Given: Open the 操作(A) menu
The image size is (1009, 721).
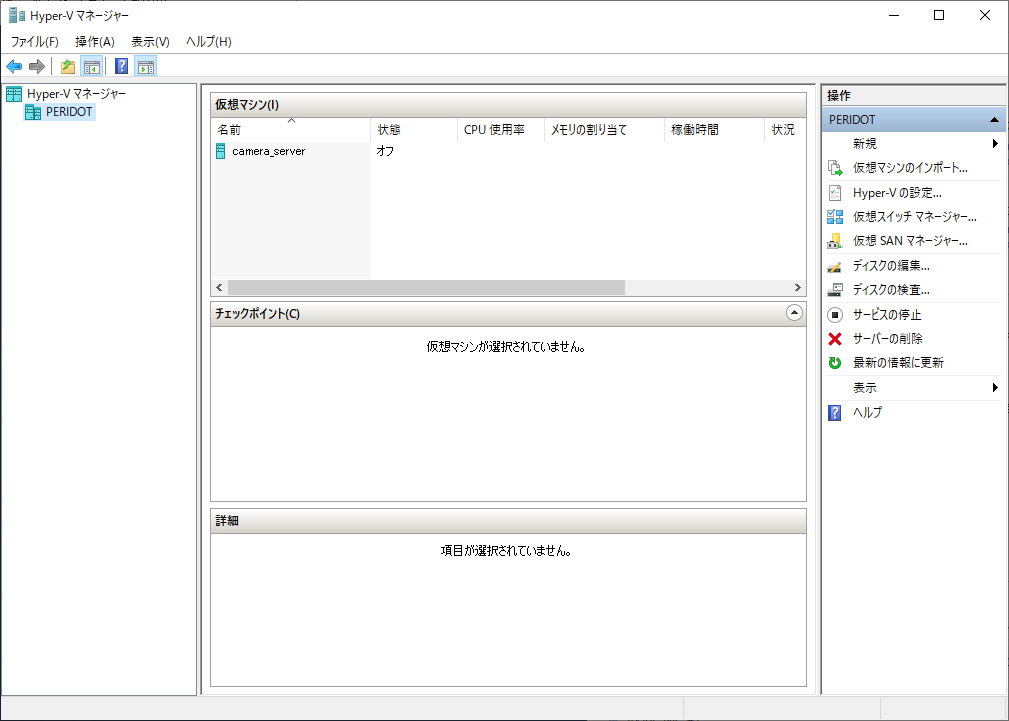Looking at the screenshot, I should point(95,42).
